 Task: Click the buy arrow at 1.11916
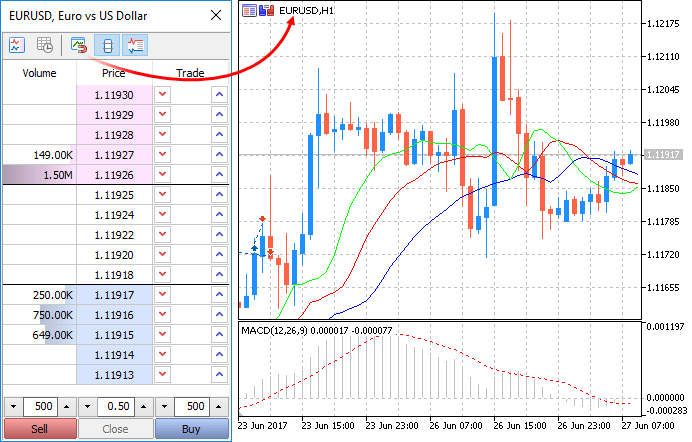pos(219,314)
